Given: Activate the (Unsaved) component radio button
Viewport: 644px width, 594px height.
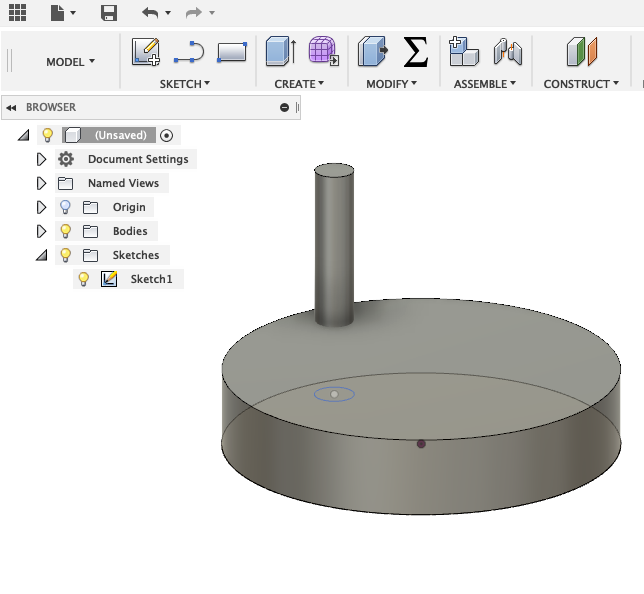Looking at the screenshot, I should [x=166, y=136].
